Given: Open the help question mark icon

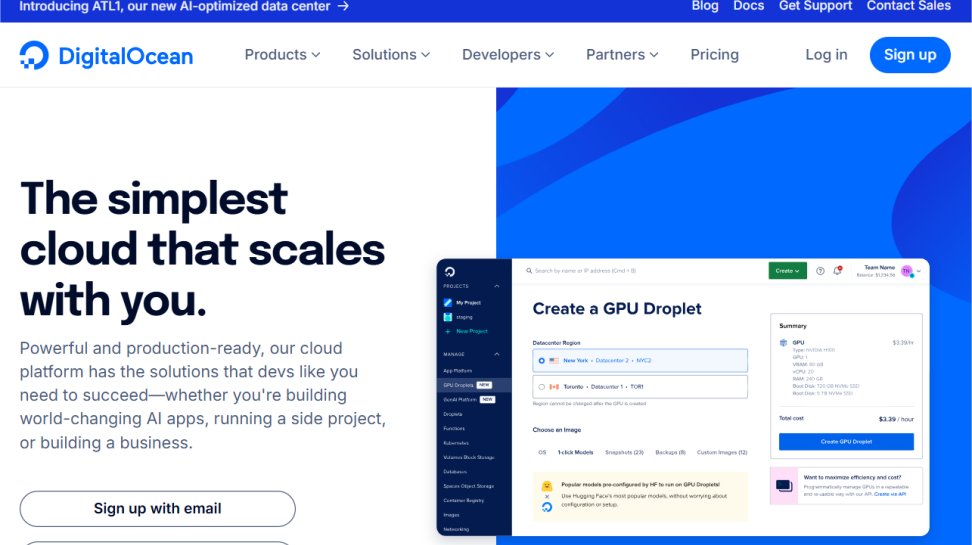Looking at the screenshot, I should click(x=820, y=271).
